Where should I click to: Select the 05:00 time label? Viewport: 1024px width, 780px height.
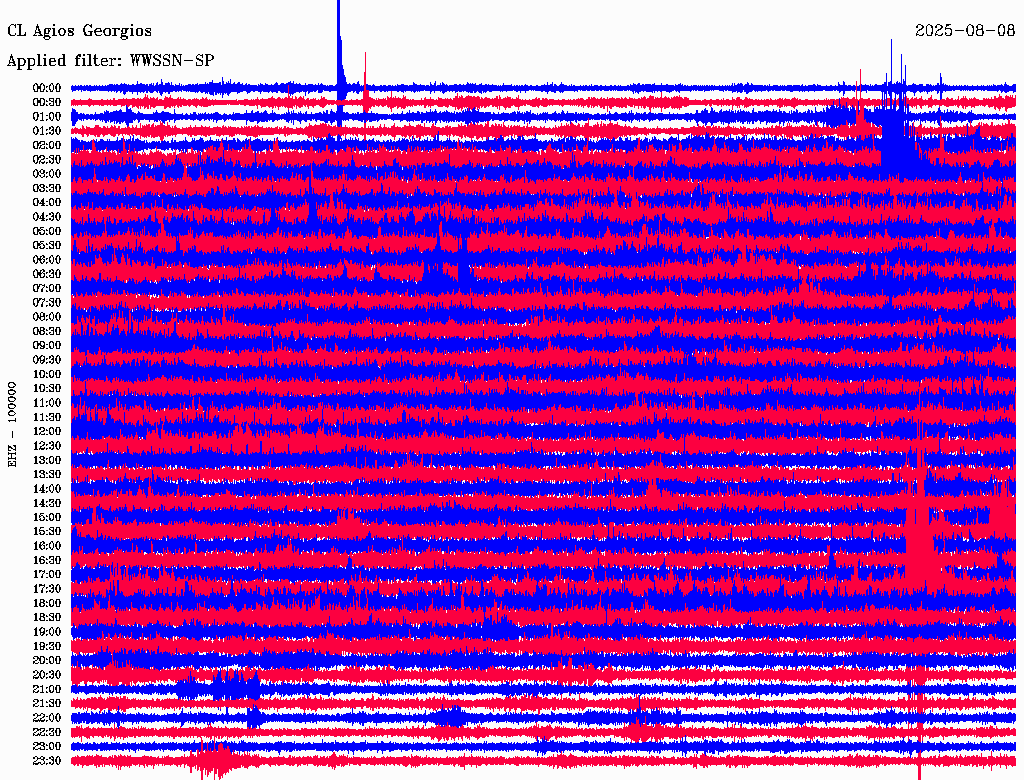tap(47, 231)
